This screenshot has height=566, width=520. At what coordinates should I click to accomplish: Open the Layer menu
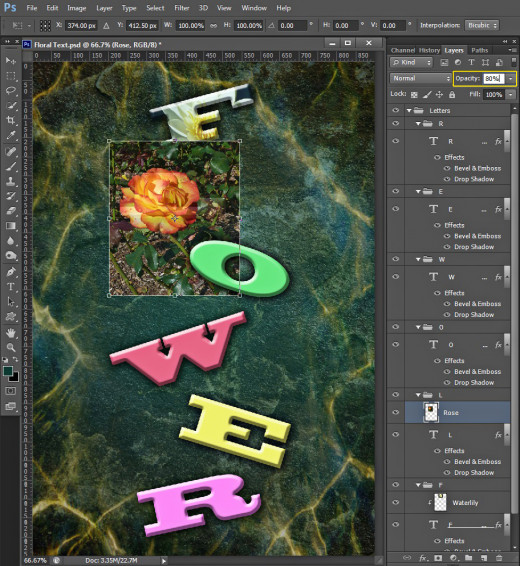(x=104, y=8)
